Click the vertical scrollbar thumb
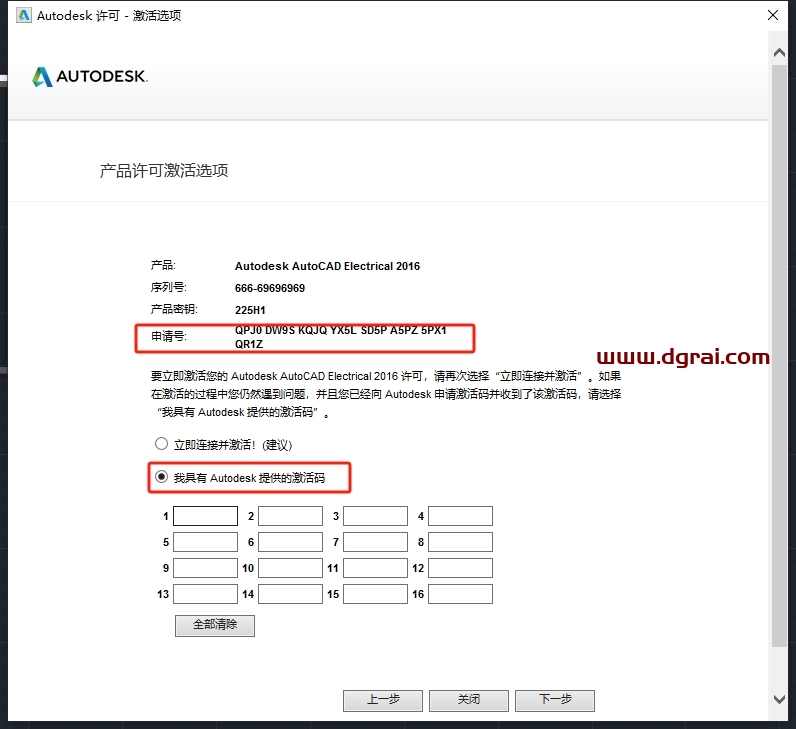Image resolution: width=796 pixels, height=729 pixels. pyautogui.click(x=780, y=355)
